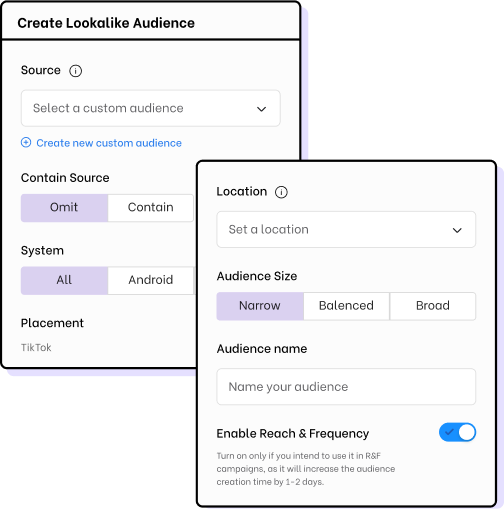The image size is (504, 509).
Task: Select Android under System
Action: (151, 280)
